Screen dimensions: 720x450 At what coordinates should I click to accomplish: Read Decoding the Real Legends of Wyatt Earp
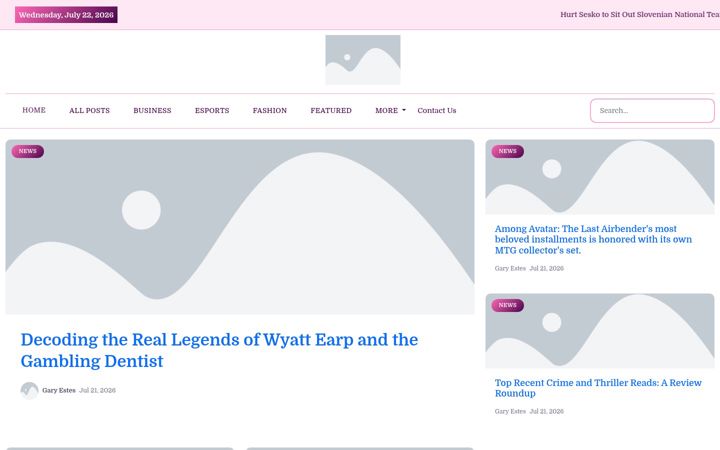219,350
